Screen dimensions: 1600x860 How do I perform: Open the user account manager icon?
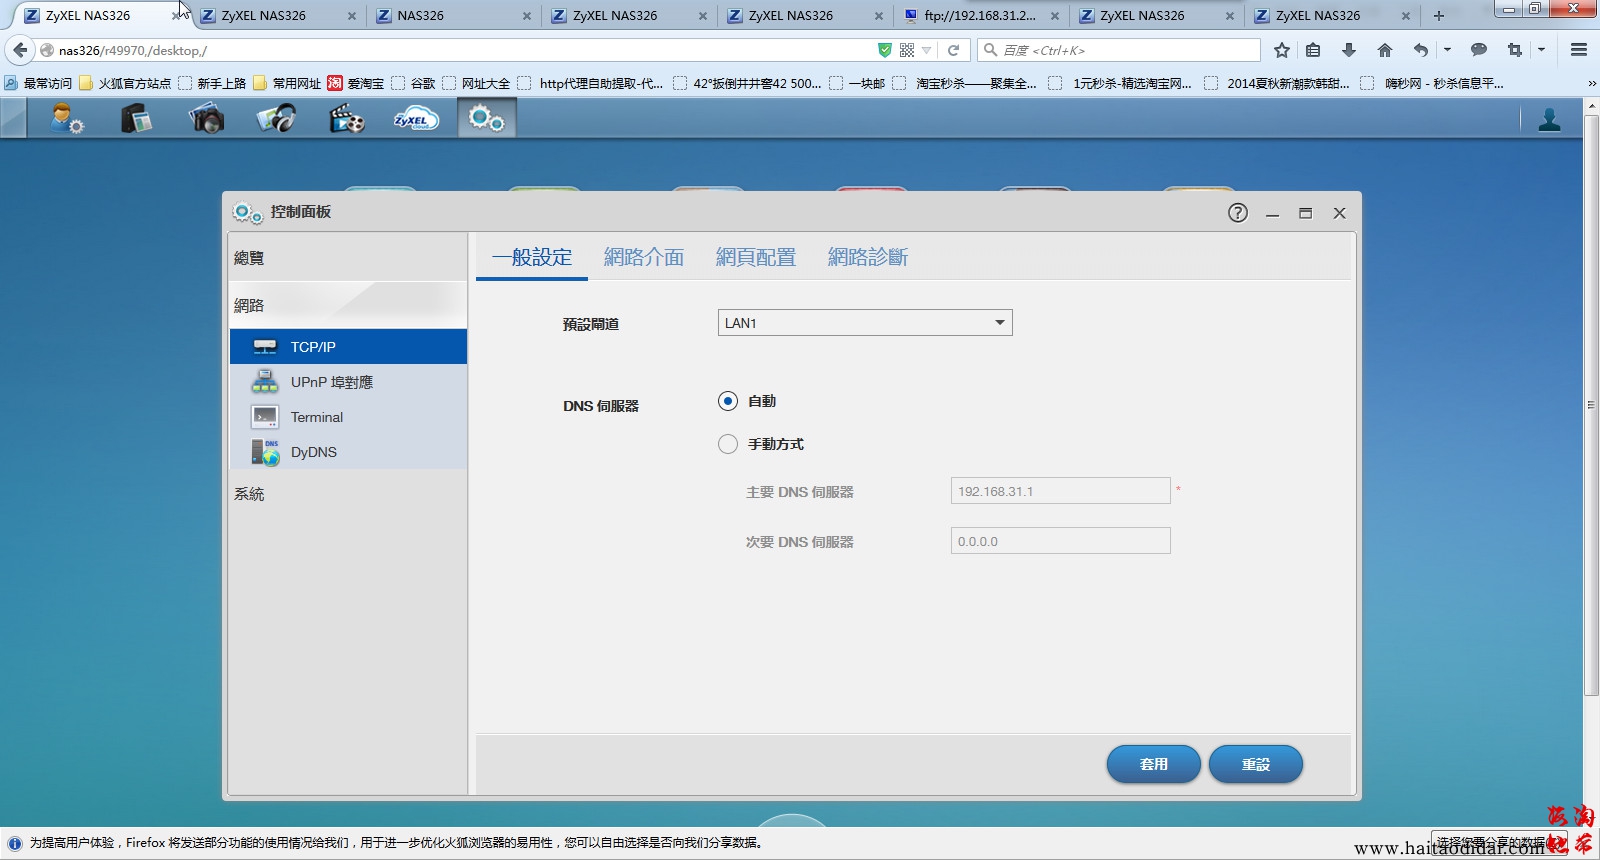[67, 119]
